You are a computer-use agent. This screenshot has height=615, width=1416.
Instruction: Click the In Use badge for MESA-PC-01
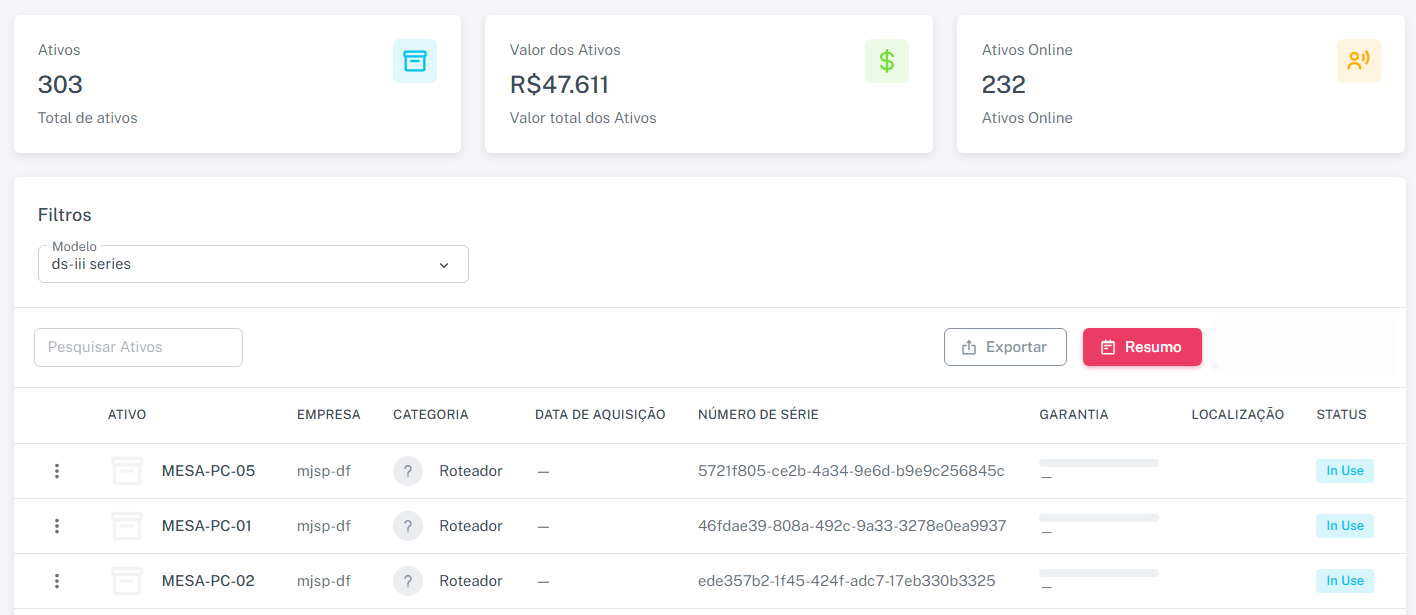coord(1345,526)
